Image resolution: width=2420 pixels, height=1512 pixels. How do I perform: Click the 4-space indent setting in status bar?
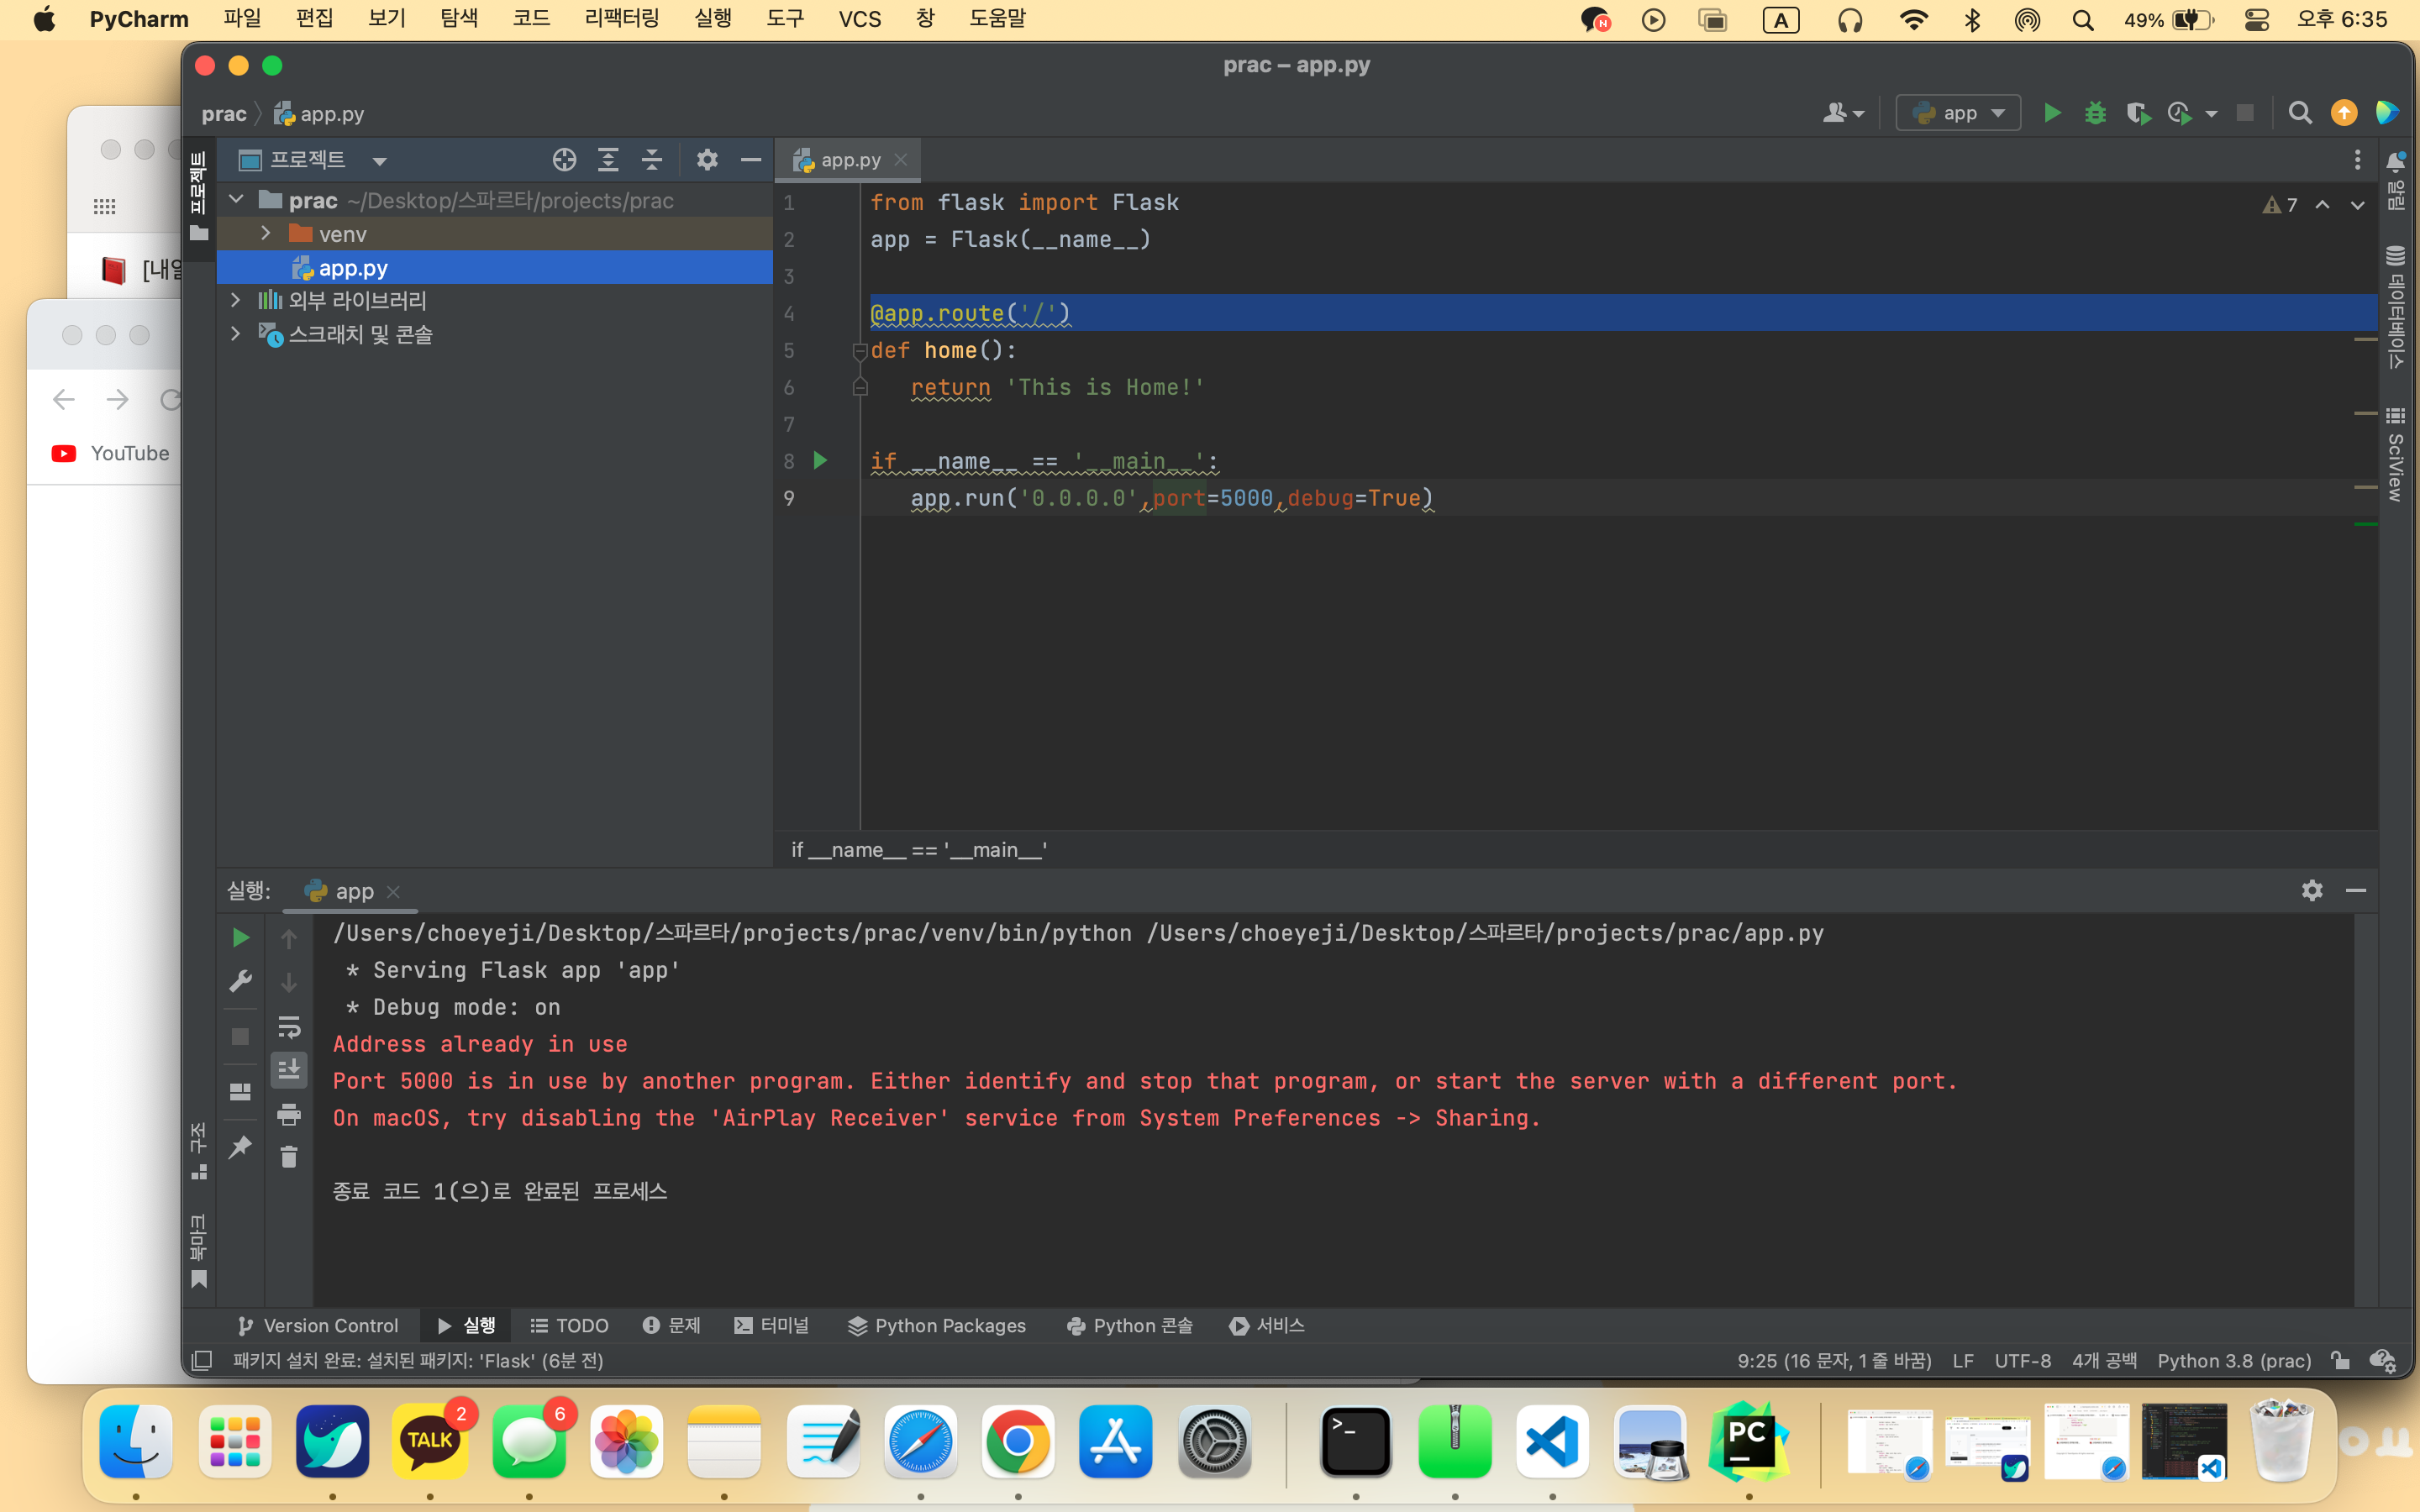point(2104,1360)
